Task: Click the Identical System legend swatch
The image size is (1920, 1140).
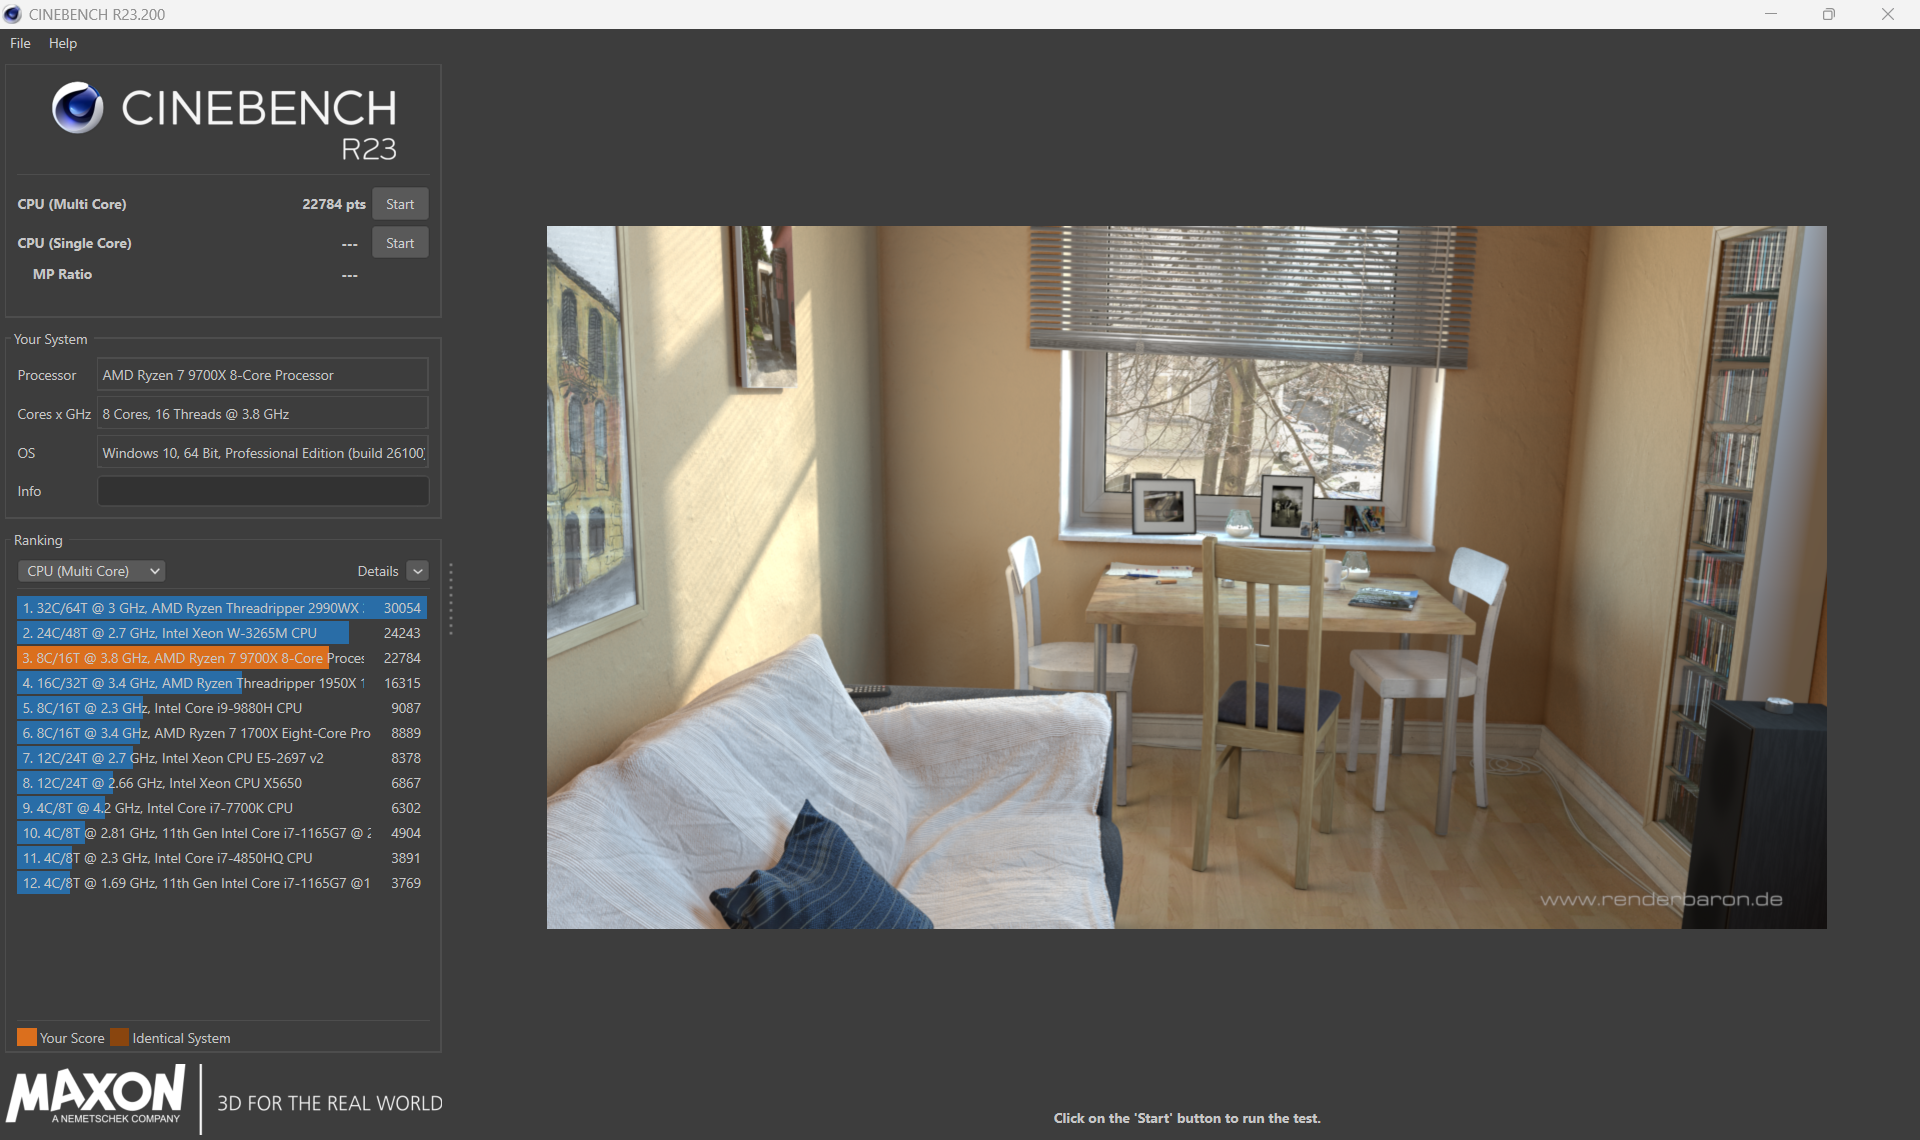Action: [120, 1037]
